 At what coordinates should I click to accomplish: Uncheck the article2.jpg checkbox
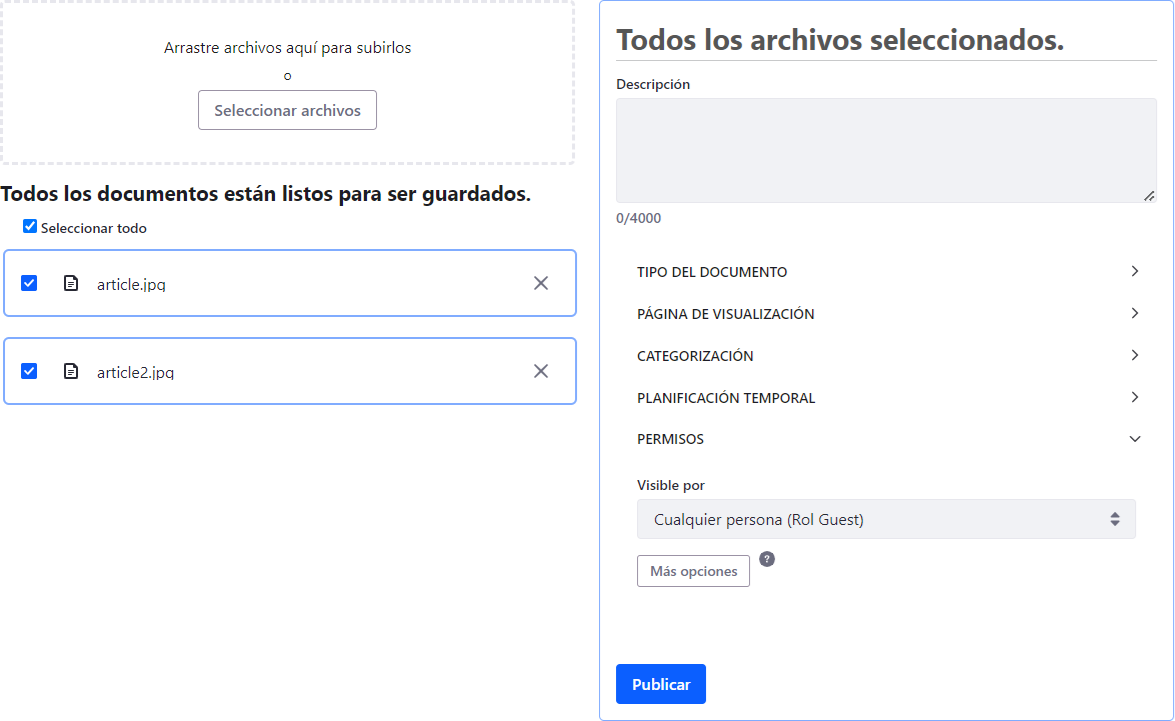[29, 371]
